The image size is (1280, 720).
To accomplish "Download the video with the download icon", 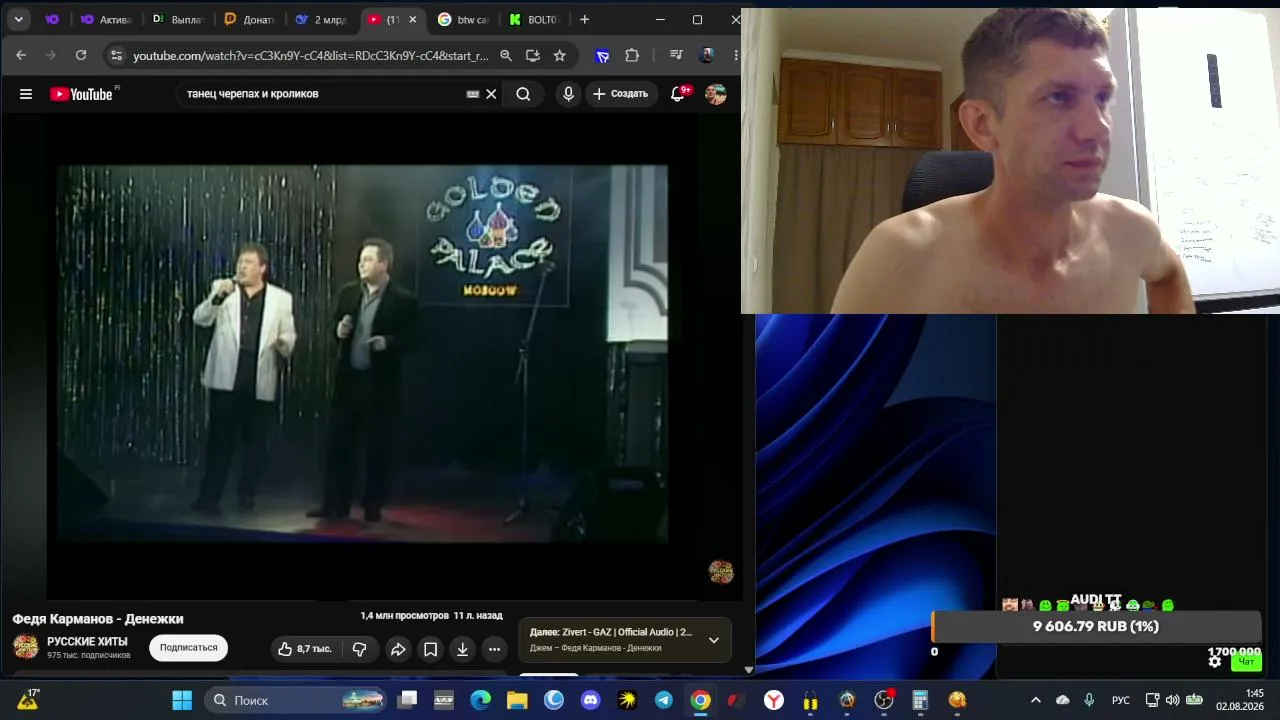I will (x=462, y=649).
